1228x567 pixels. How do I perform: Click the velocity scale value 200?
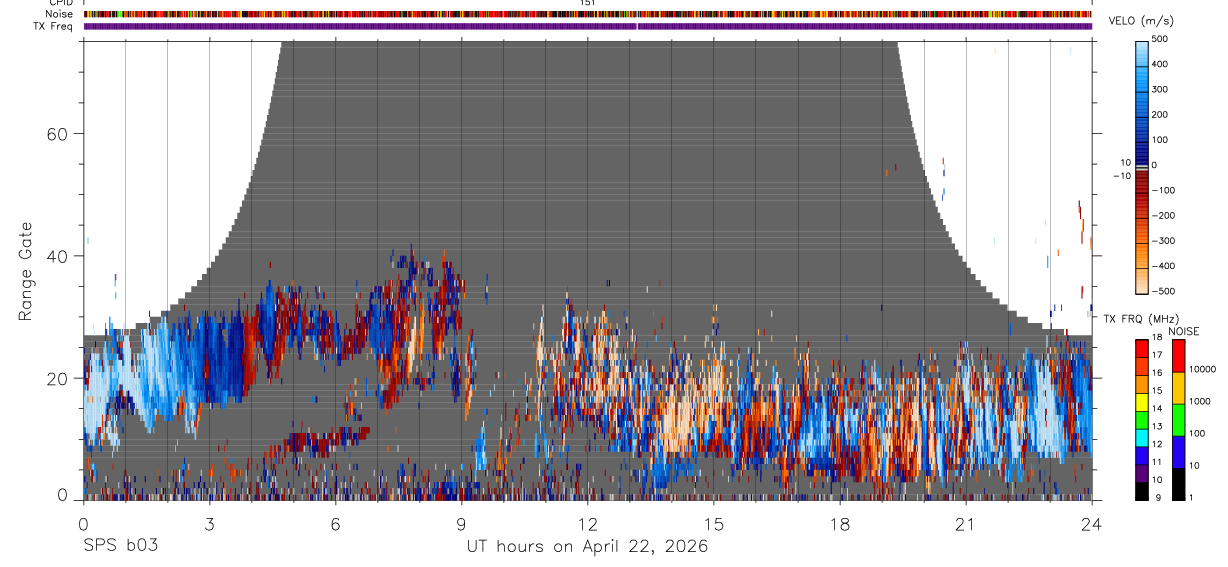(x=1160, y=115)
